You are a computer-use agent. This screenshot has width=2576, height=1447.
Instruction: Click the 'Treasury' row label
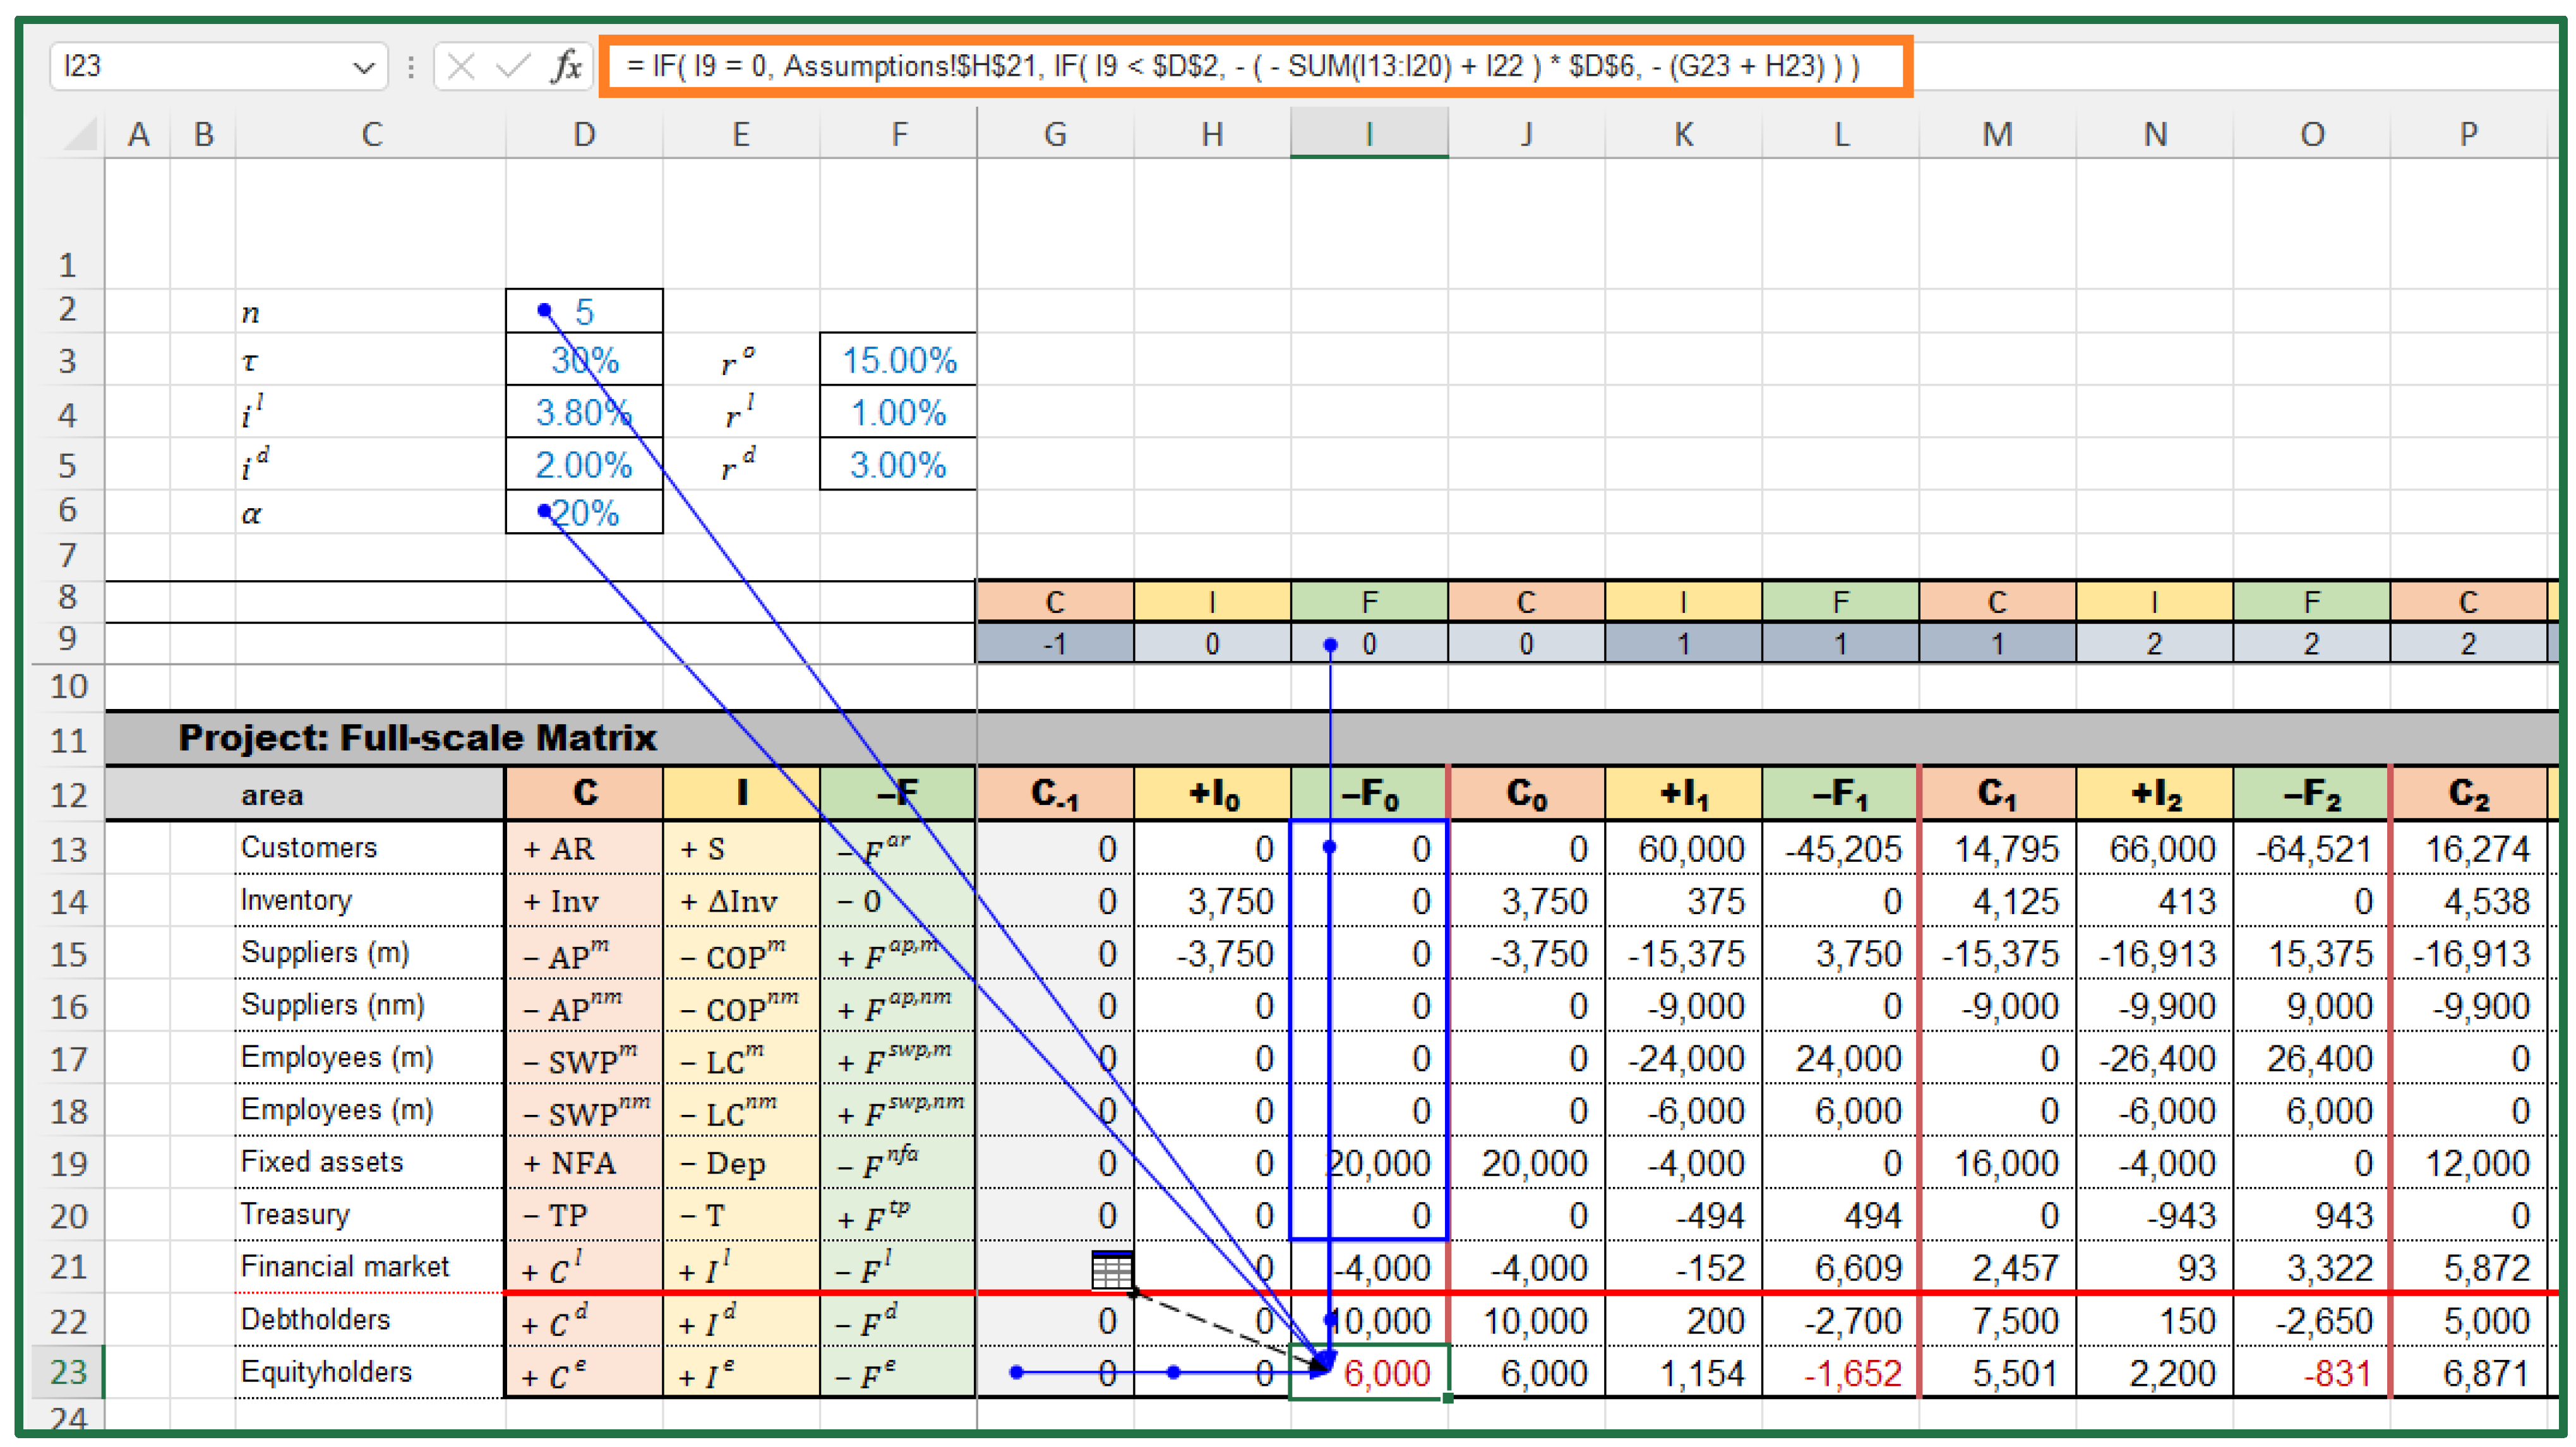[x=295, y=1215]
